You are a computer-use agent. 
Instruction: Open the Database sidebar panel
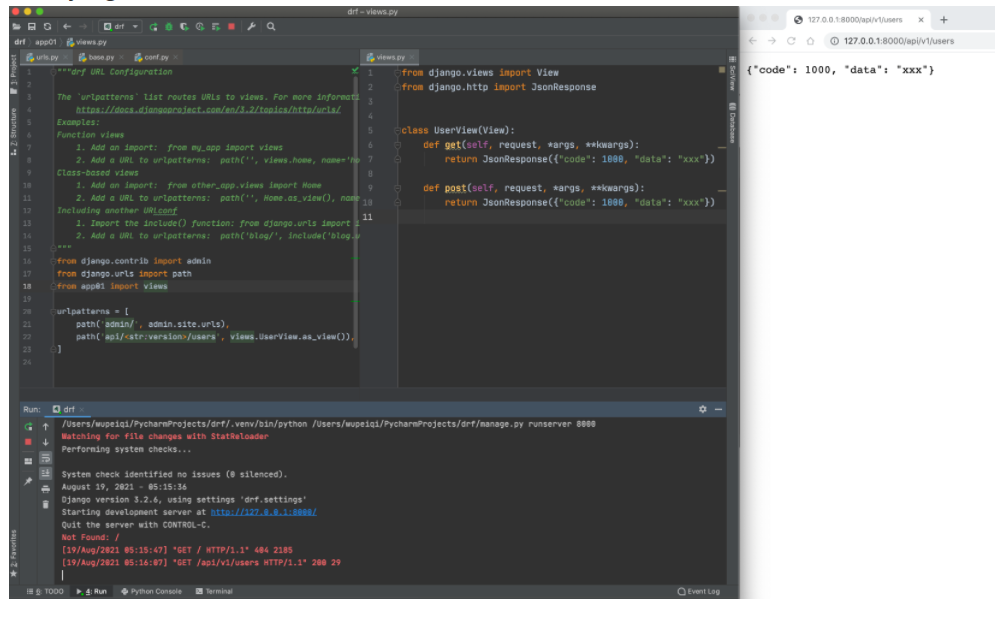(x=732, y=123)
